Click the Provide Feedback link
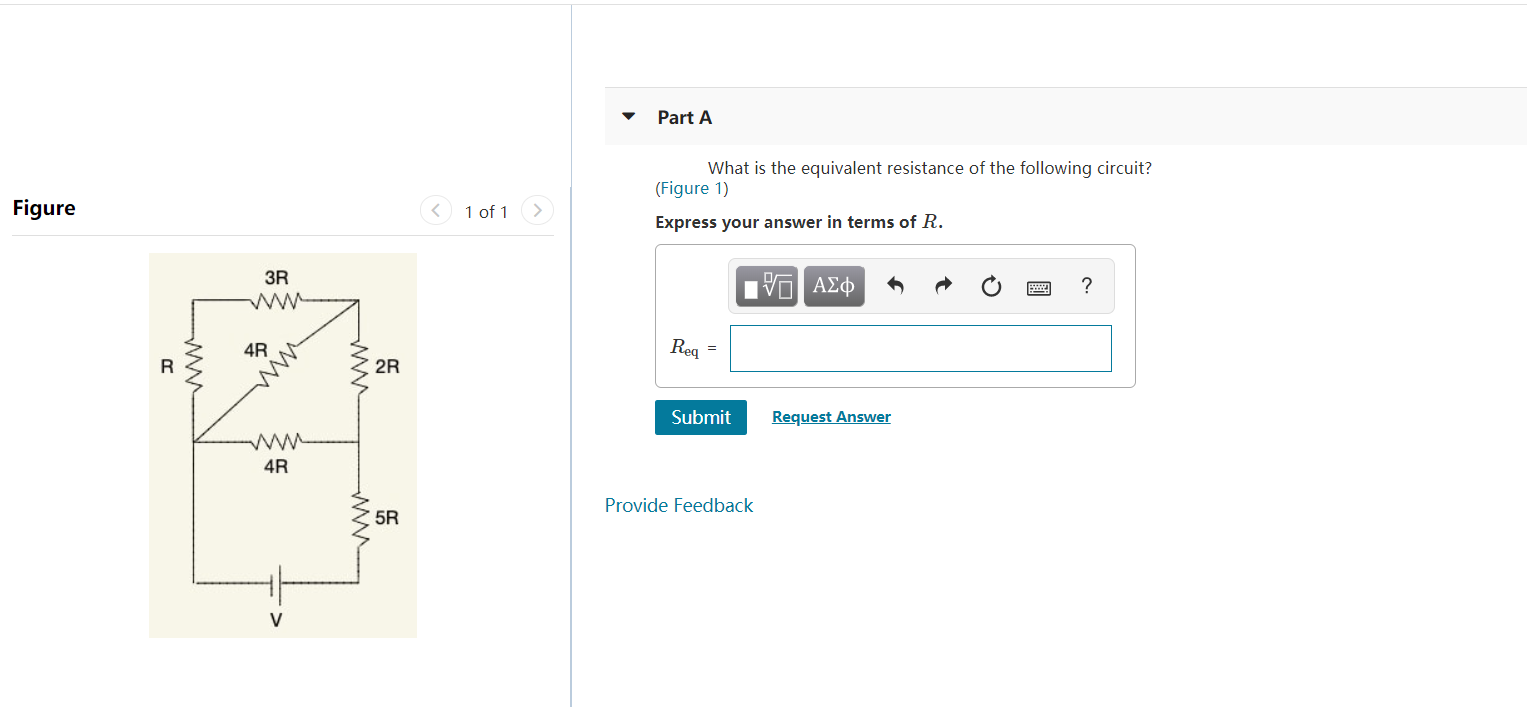Viewport: 1527px width, 707px height. pyautogui.click(x=679, y=505)
